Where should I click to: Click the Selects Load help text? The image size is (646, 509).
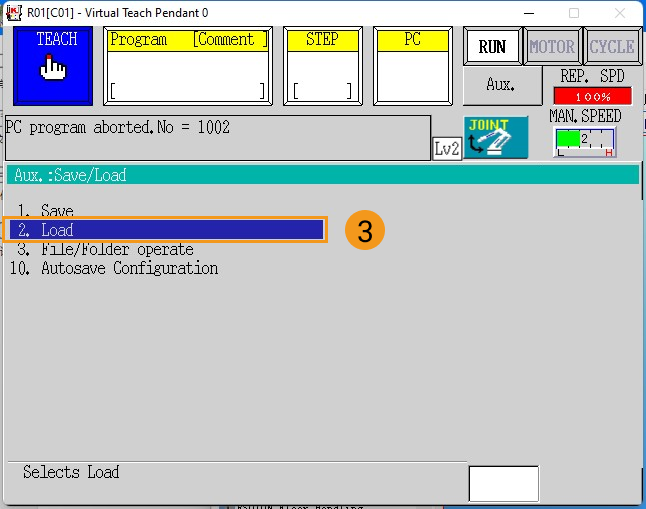coord(71,472)
